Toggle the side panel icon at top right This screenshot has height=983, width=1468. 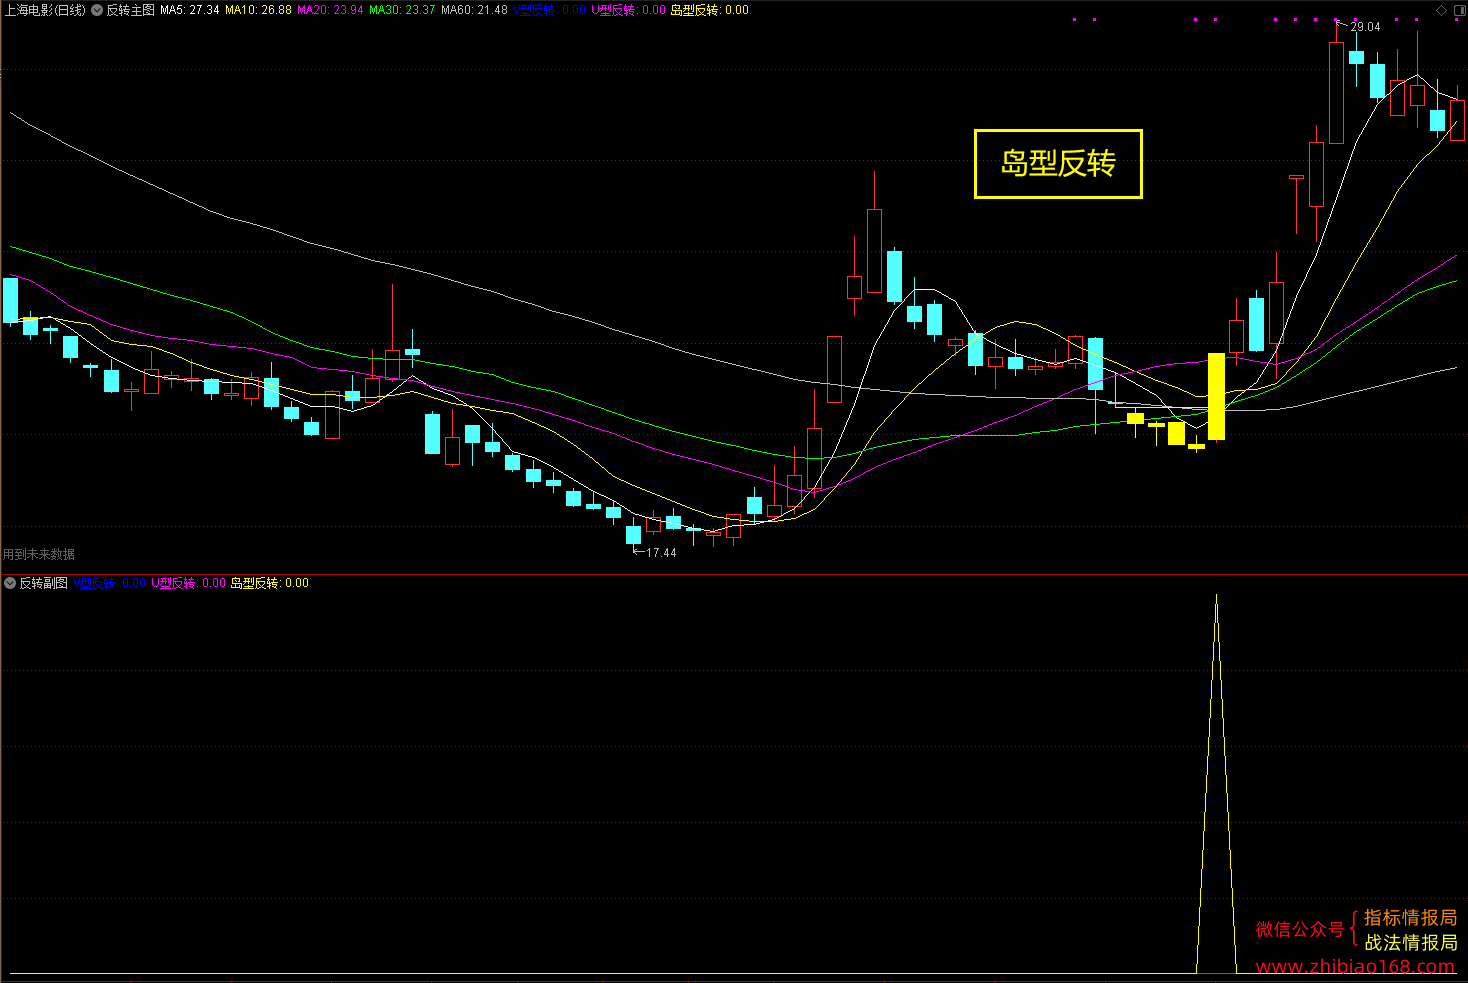[x=1458, y=10]
